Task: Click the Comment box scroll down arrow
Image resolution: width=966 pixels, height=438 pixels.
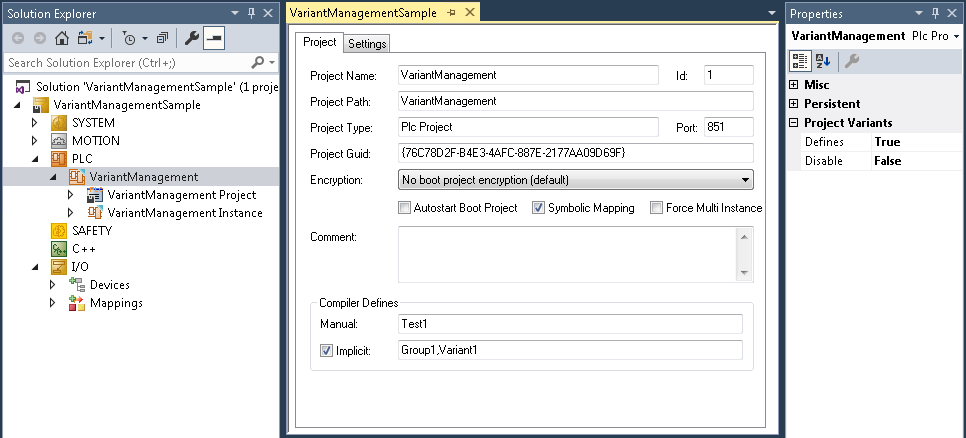Action: [x=744, y=273]
